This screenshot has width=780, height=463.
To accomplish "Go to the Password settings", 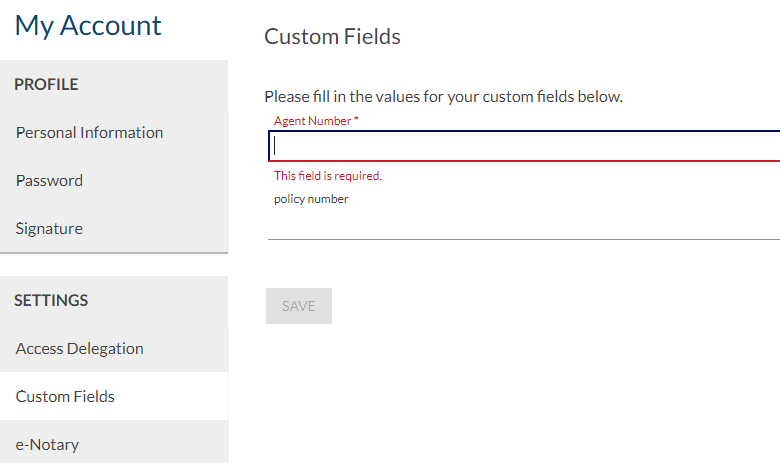I will click(114, 181).
